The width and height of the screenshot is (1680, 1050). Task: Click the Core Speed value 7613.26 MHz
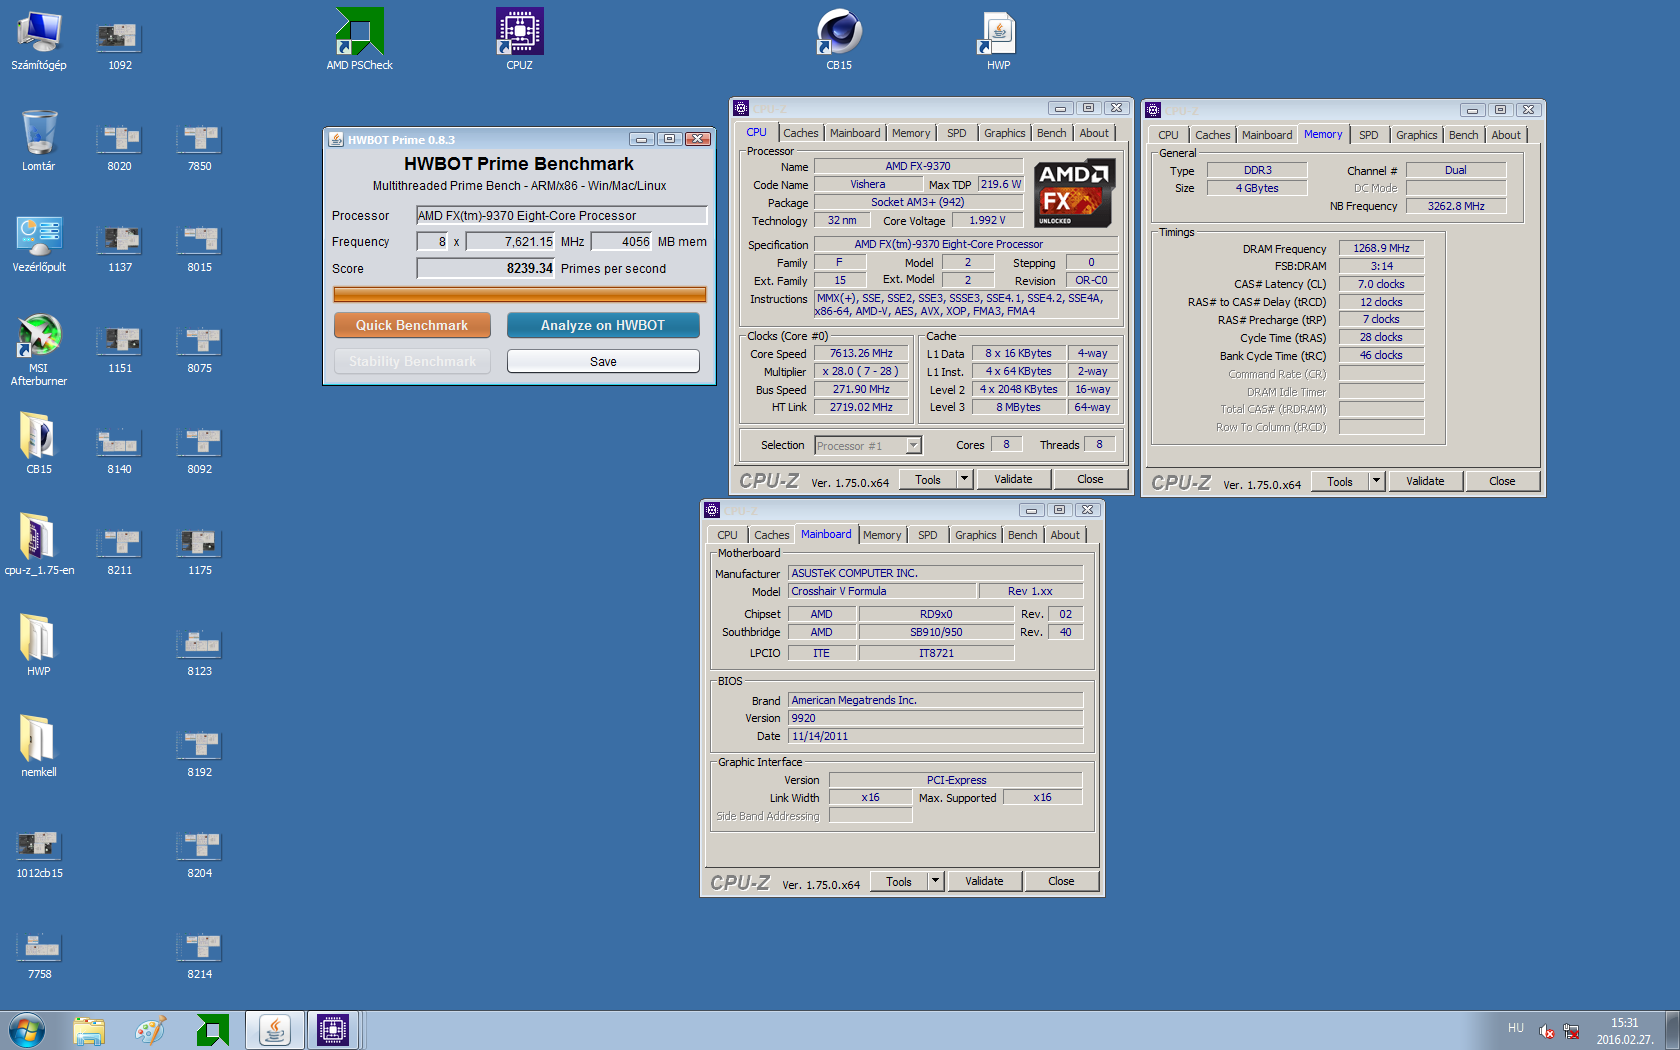(x=861, y=353)
